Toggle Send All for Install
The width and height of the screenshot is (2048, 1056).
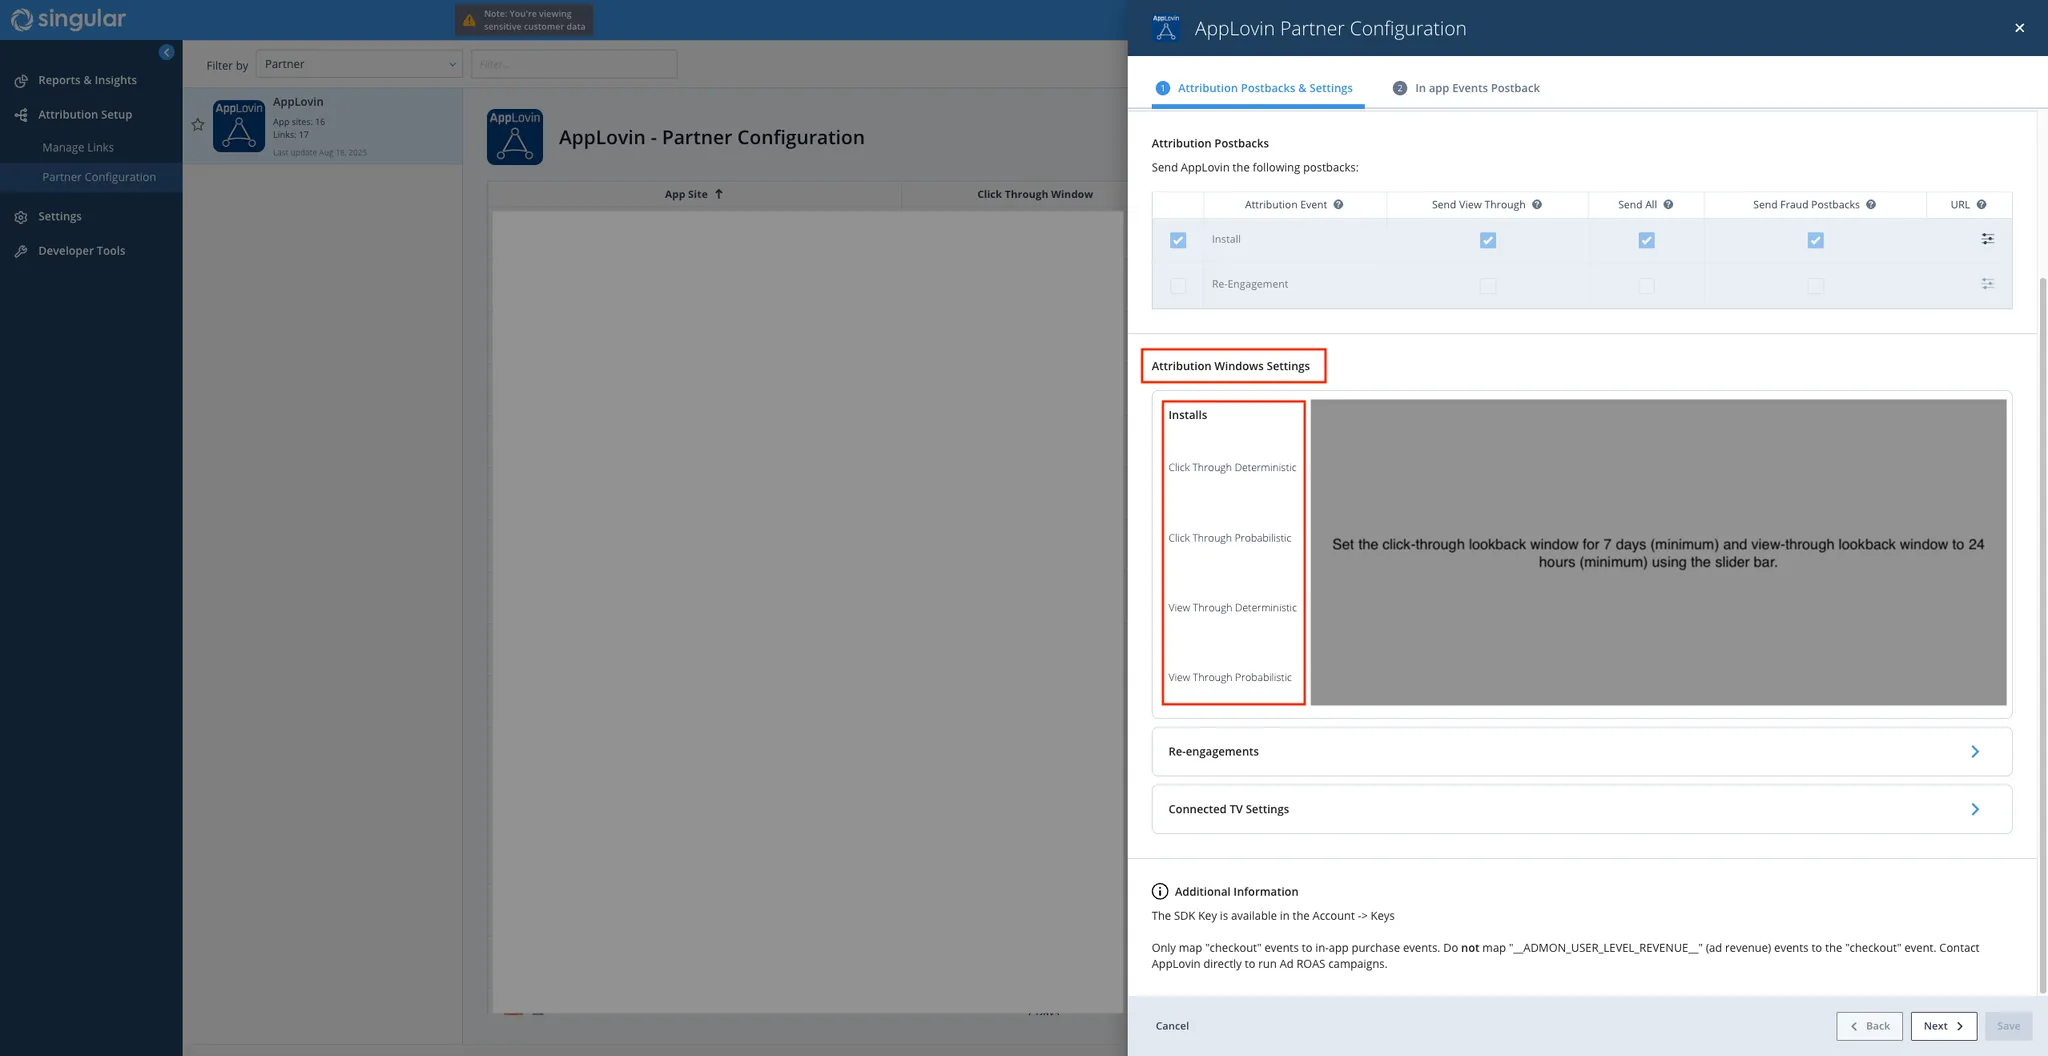pos(1647,240)
